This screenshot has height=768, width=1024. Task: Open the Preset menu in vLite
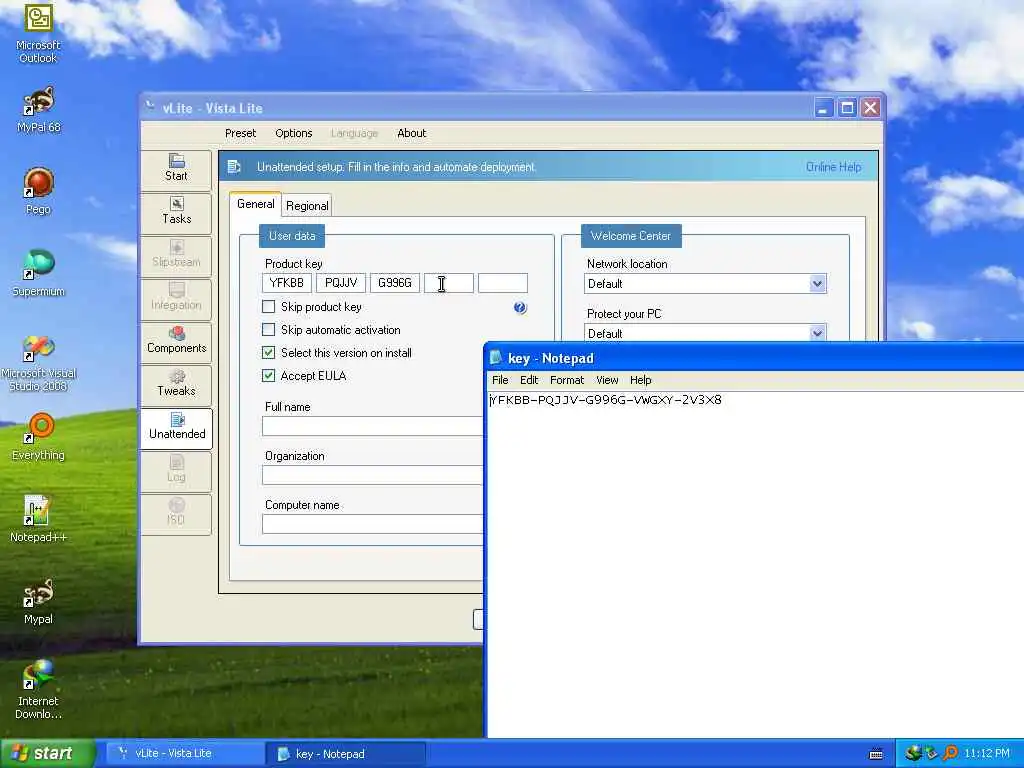coord(240,133)
